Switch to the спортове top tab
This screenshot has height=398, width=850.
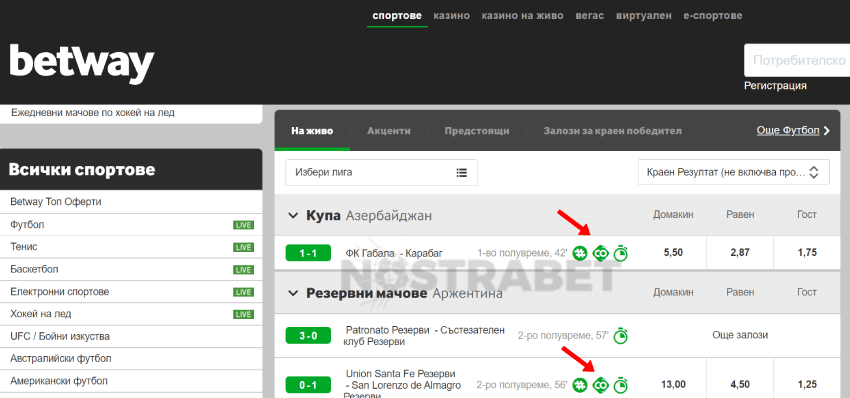point(397,16)
